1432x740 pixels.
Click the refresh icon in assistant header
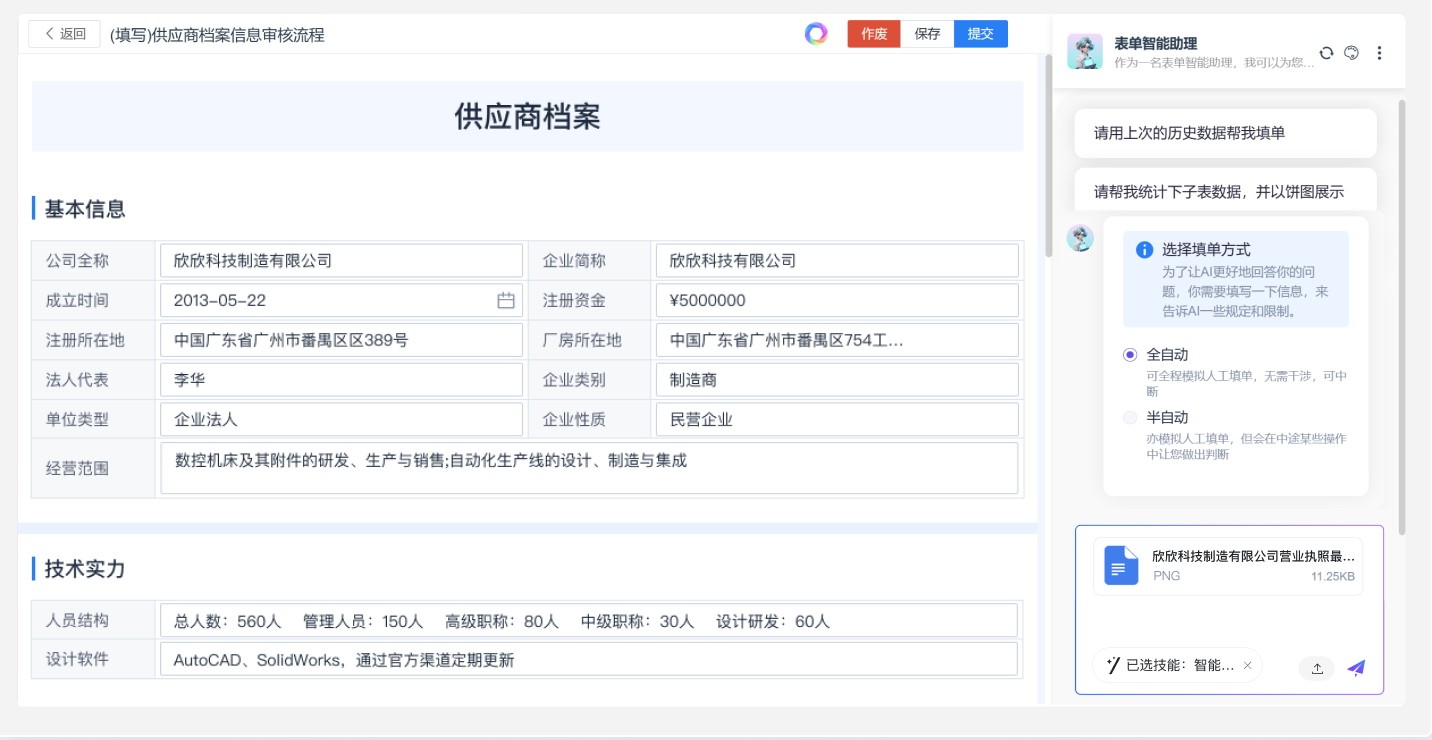[1326, 53]
